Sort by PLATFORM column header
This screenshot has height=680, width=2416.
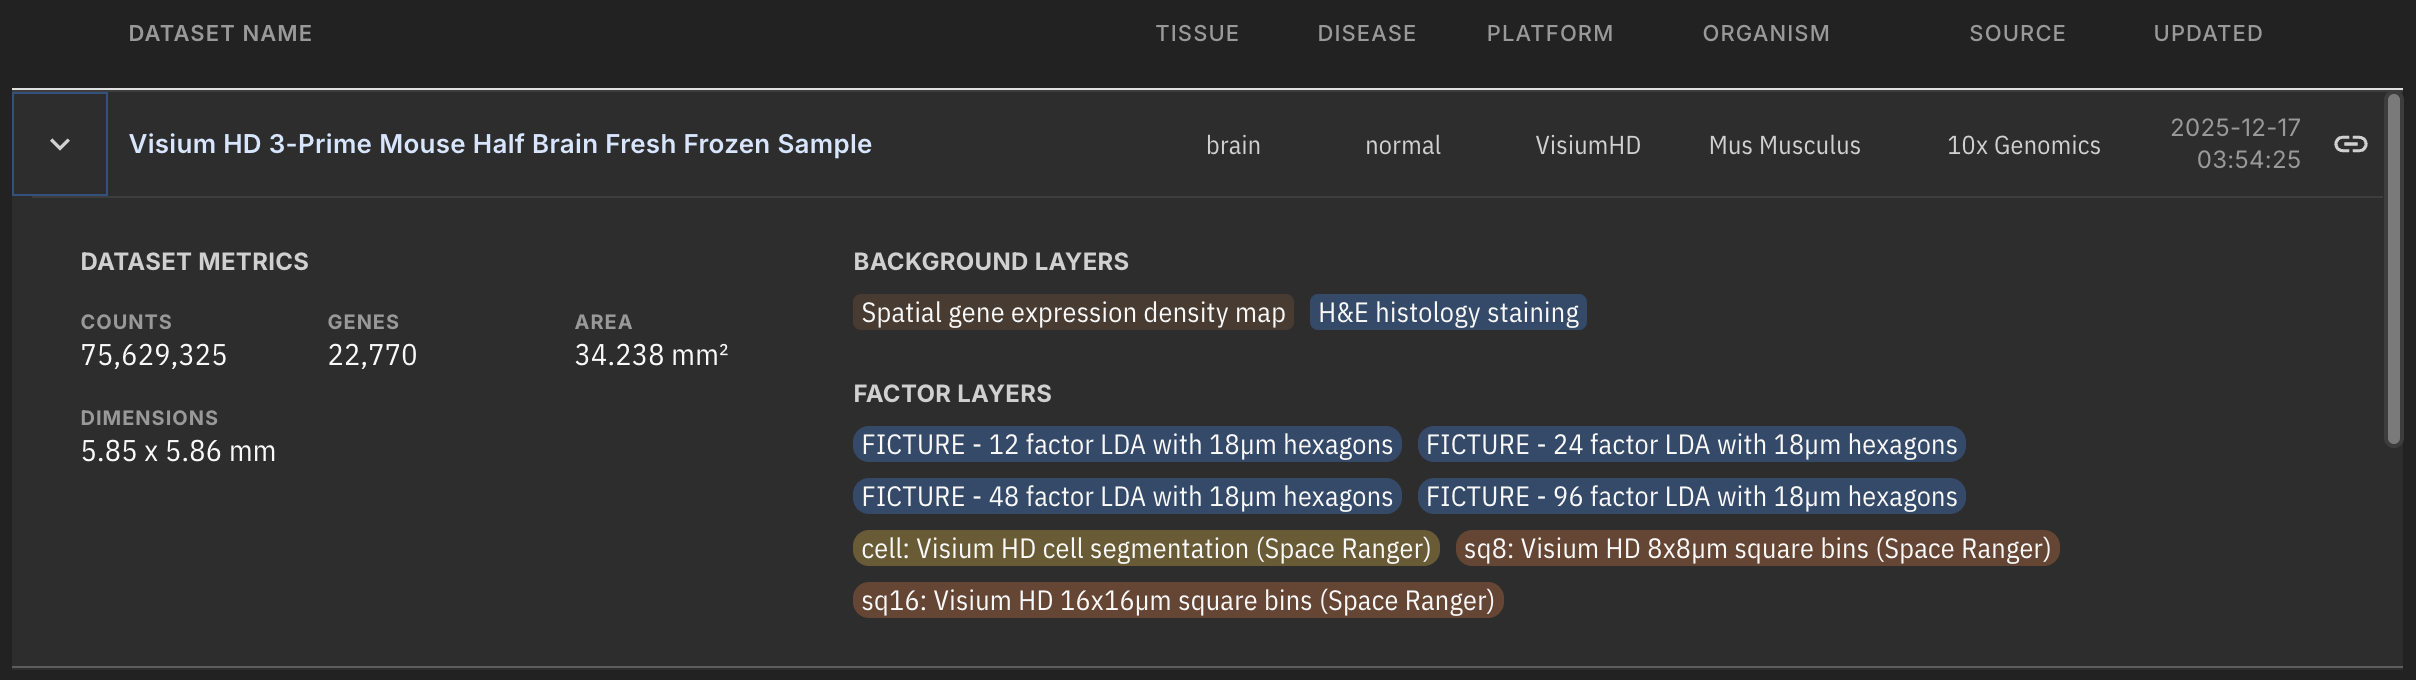tap(1550, 33)
